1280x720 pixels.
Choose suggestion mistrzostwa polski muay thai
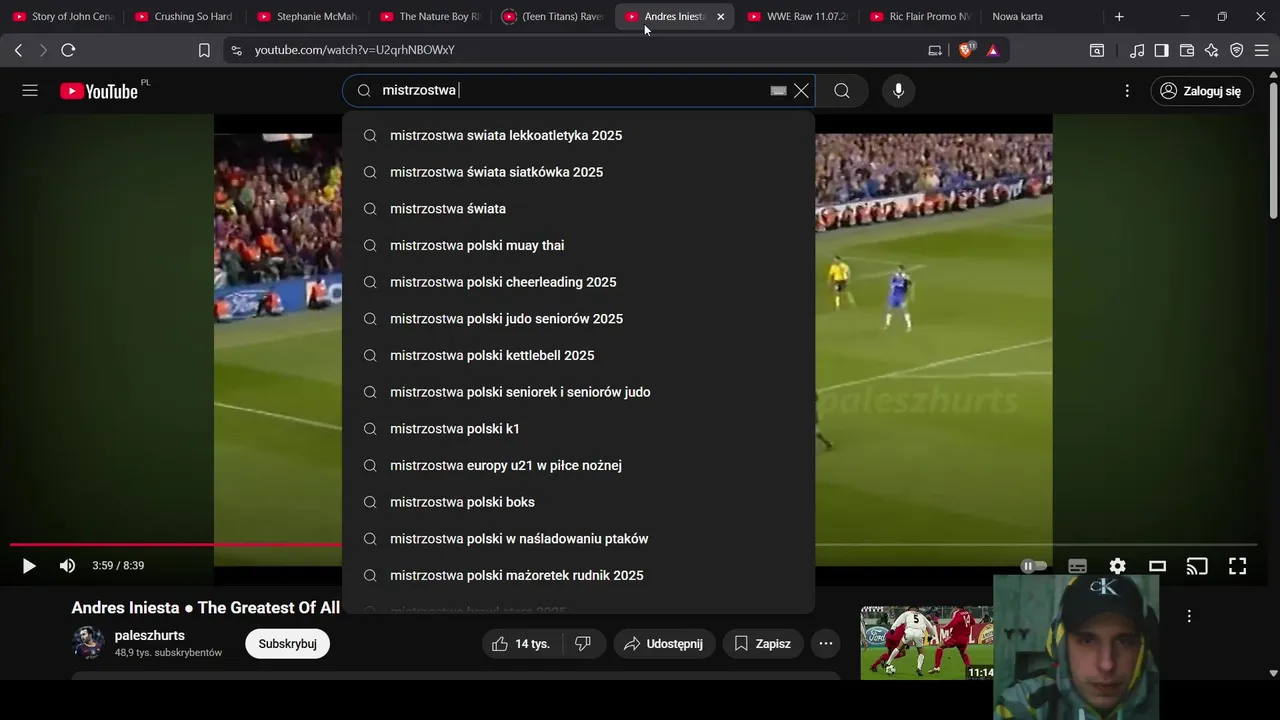578,246
